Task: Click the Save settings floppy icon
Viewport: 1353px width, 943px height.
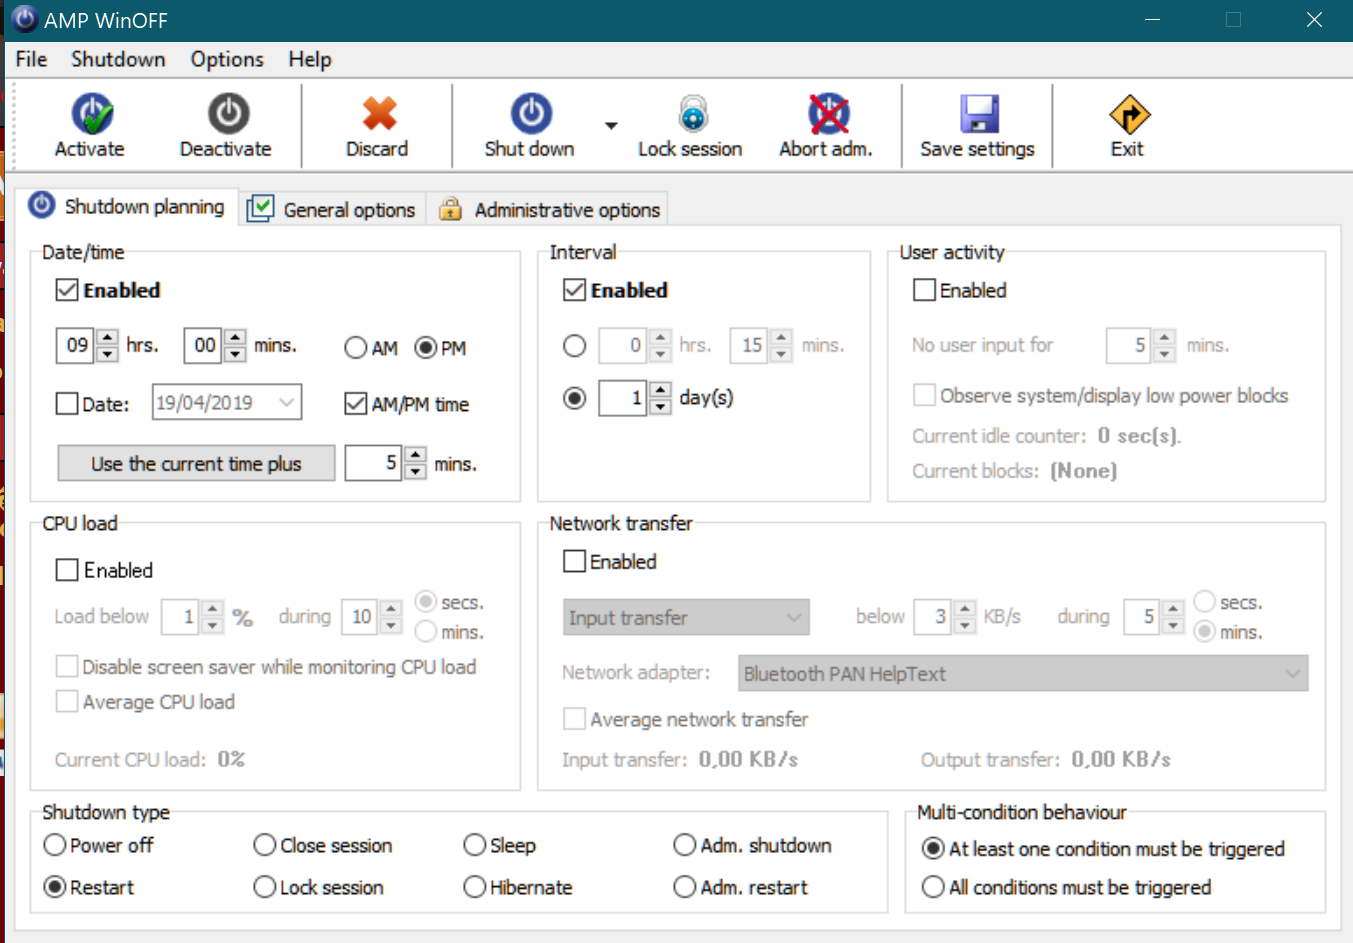Action: pyautogui.click(x=978, y=114)
